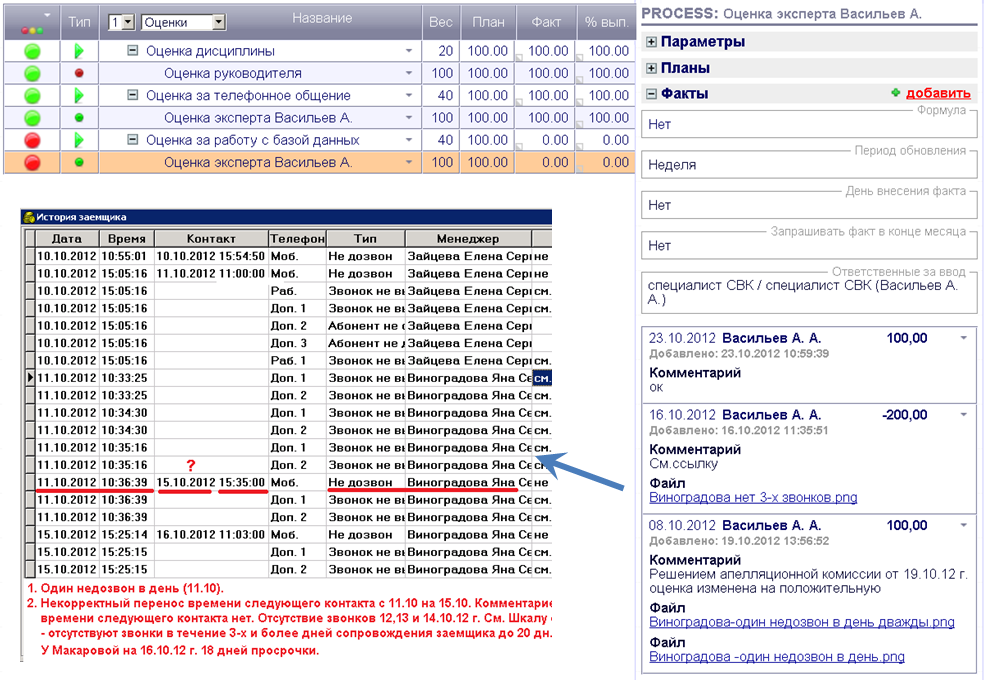Viewport: 990px width, 680px height.
Task: Expand the Планы section
Action: coord(652,68)
